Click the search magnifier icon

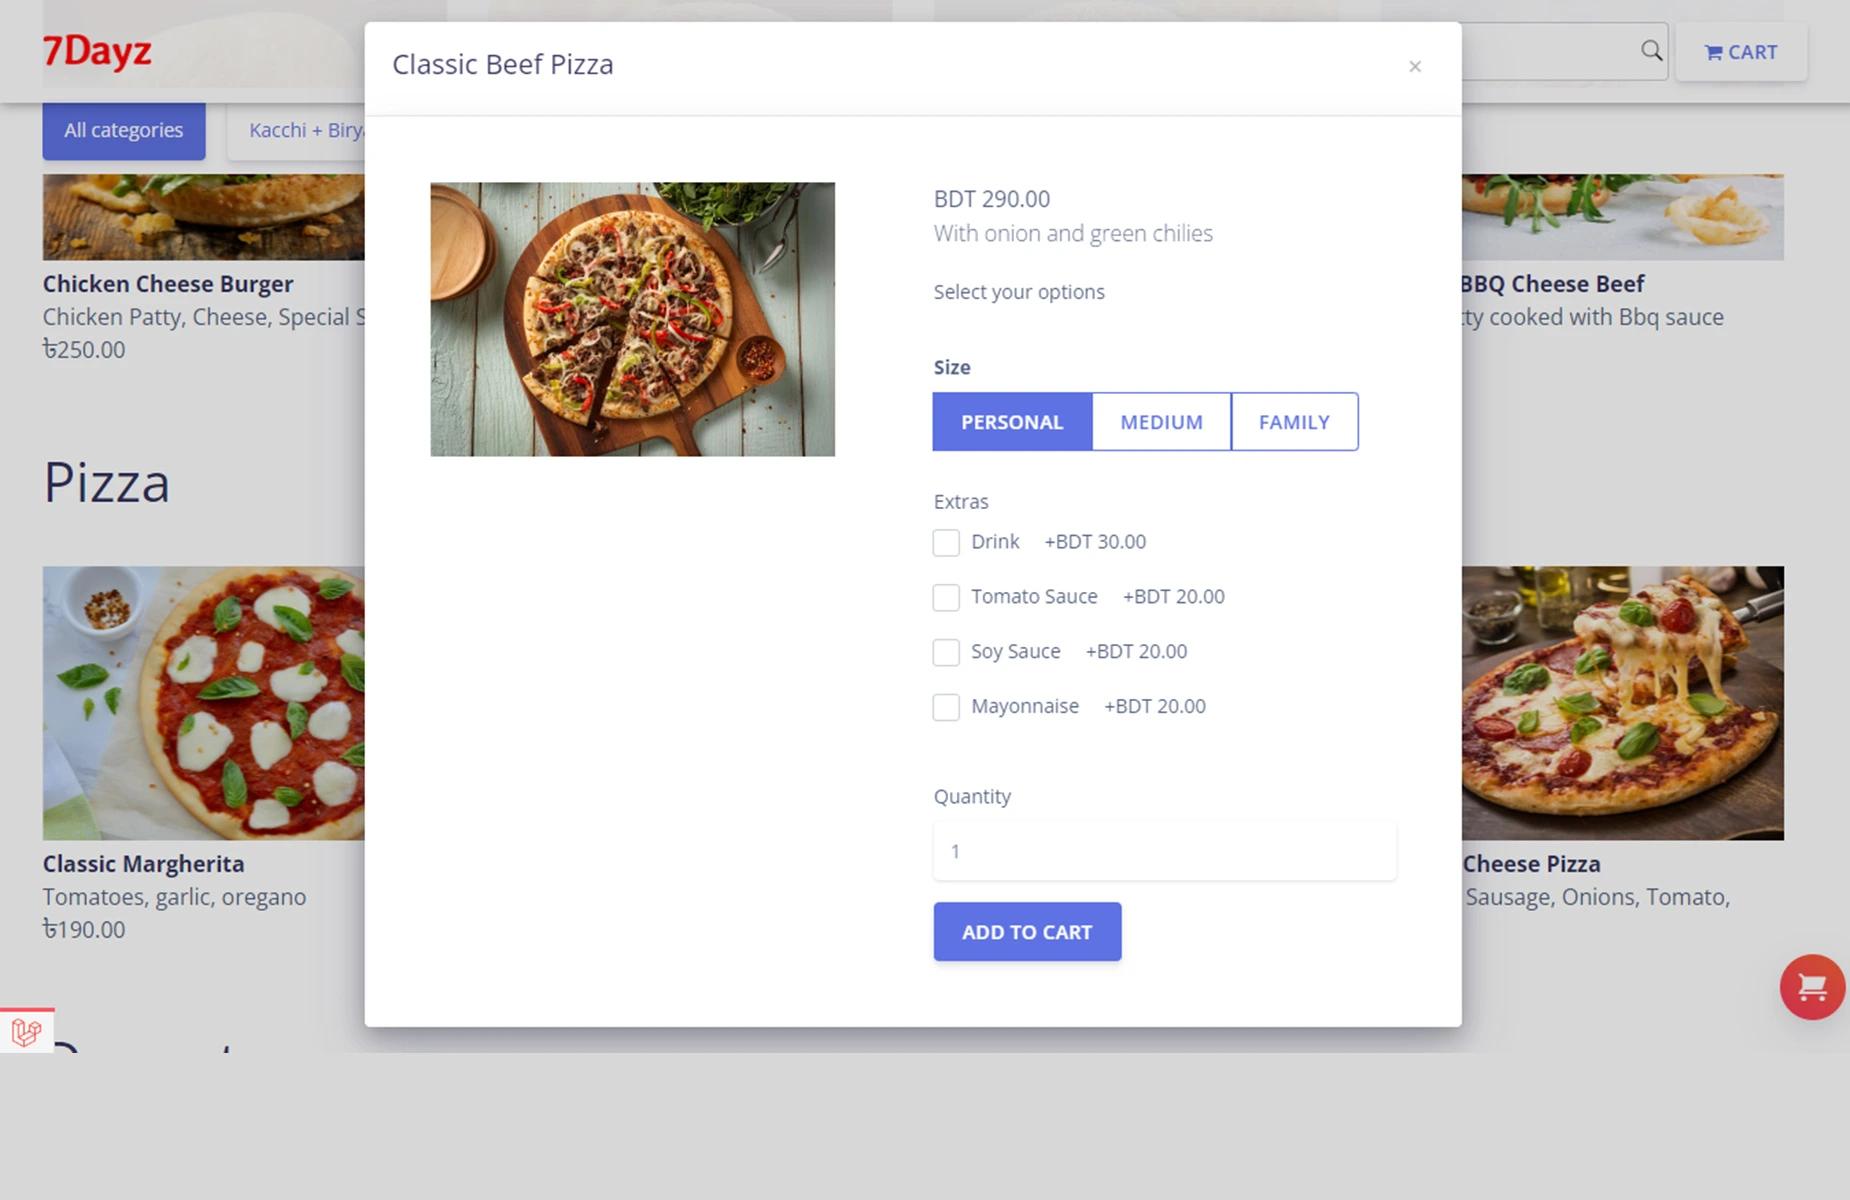tap(1651, 51)
